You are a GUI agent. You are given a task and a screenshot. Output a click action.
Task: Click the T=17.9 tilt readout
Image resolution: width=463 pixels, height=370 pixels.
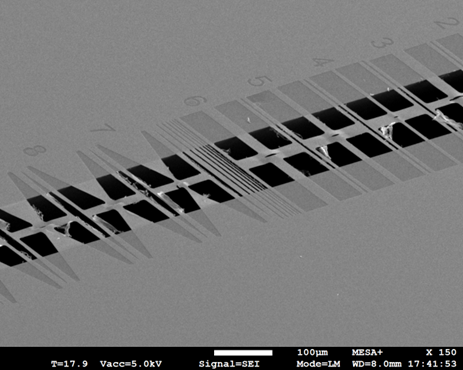click(70, 364)
